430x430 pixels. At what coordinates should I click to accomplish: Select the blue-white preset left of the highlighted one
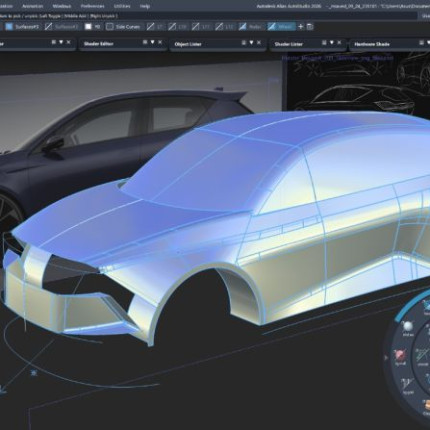pos(251,27)
